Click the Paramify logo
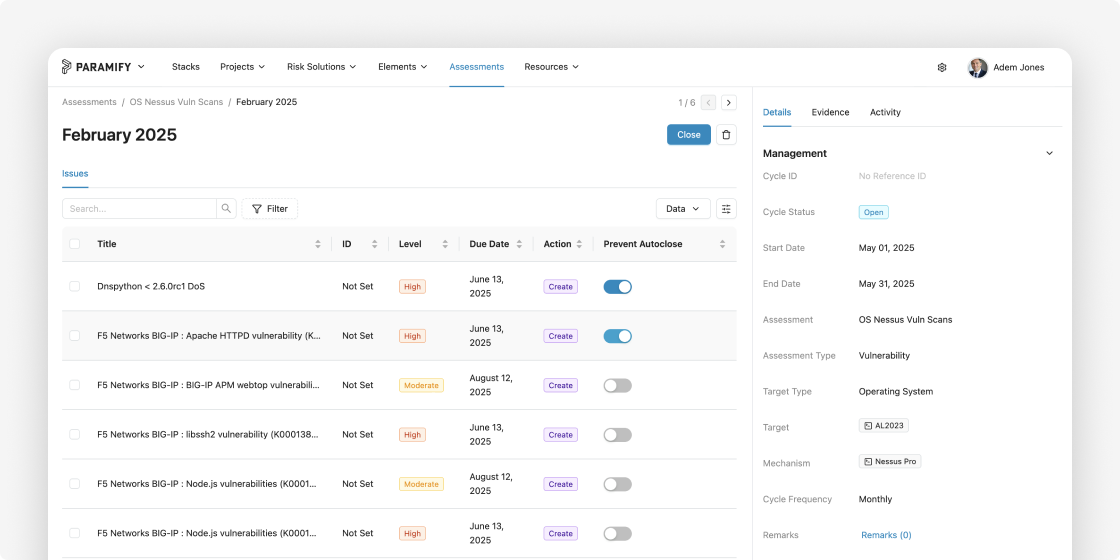1120x560 pixels. [96, 66]
